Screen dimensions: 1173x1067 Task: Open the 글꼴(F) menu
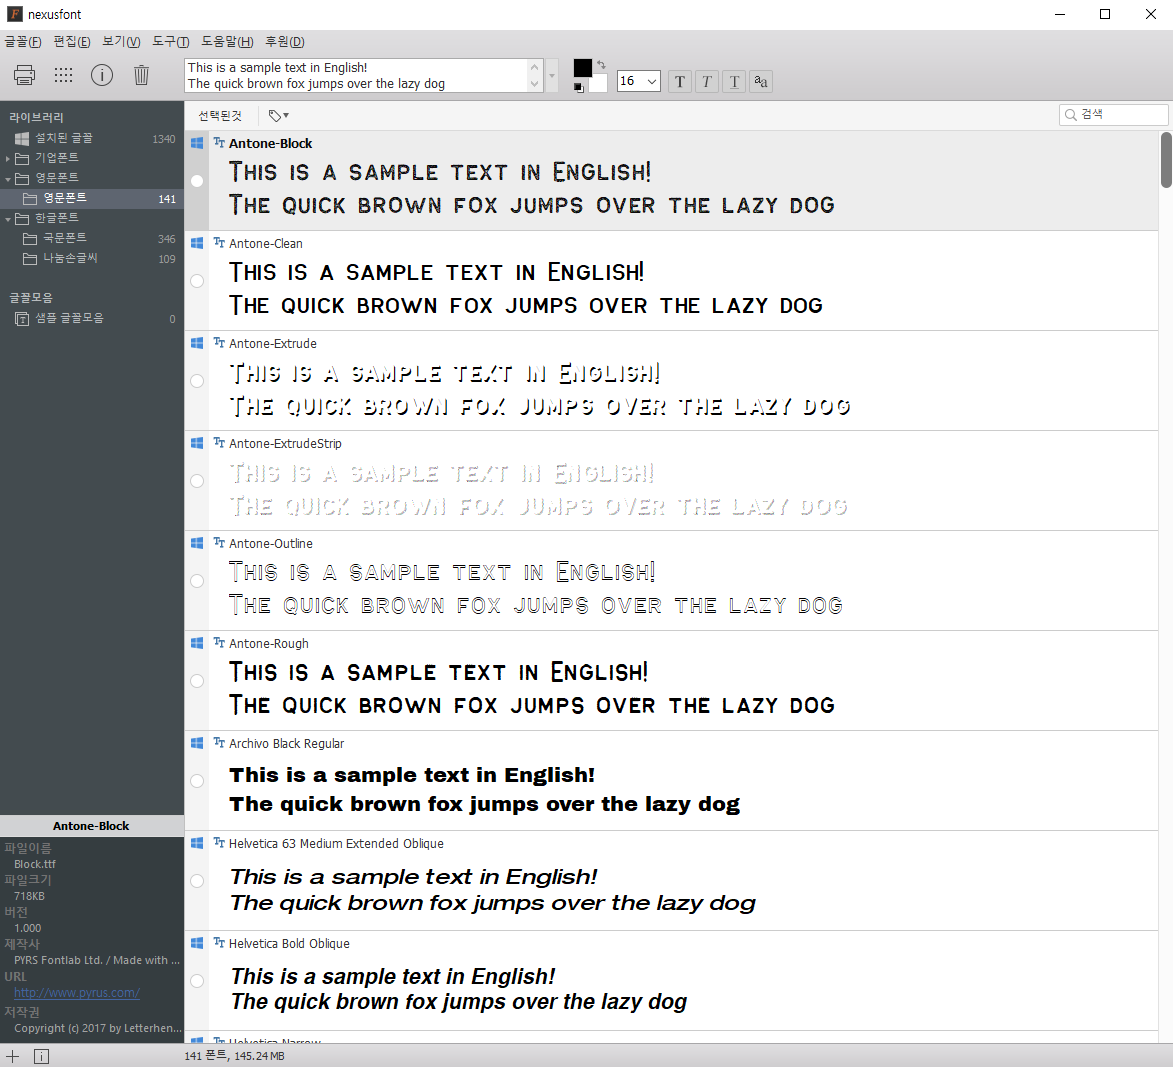point(22,42)
